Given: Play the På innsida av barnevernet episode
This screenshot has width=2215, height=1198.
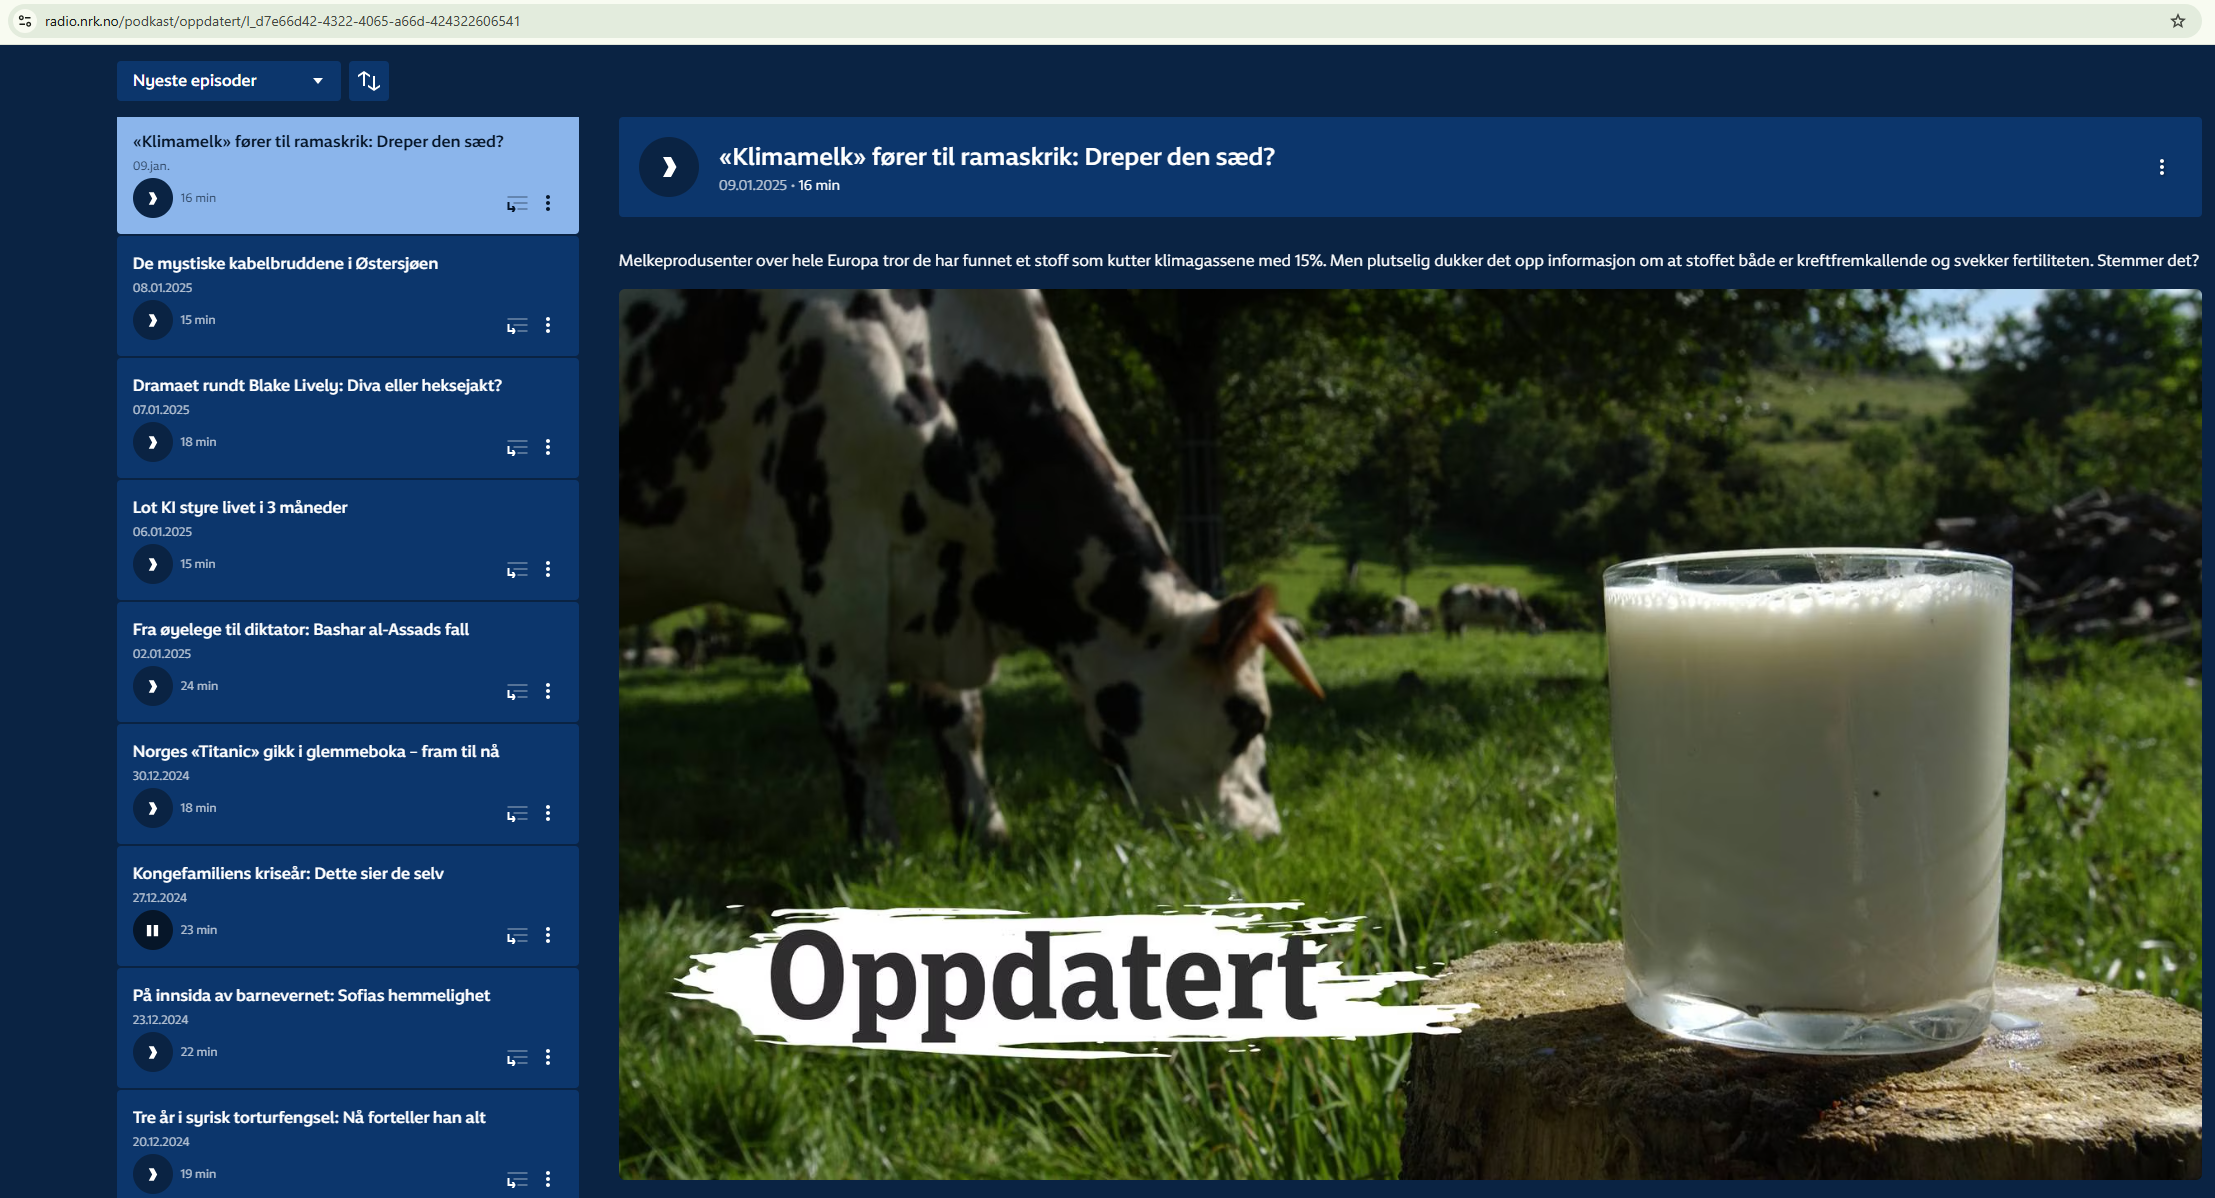Looking at the screenshot, I should pyautogui.click(x=152, y=1052).
